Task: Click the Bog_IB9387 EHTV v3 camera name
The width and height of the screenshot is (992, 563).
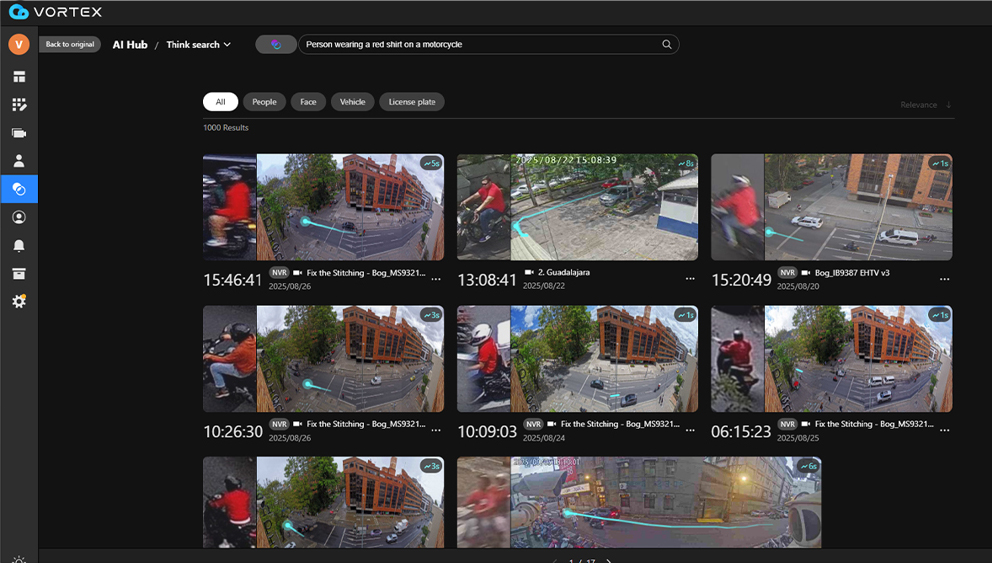Action: tap(852, 273)
